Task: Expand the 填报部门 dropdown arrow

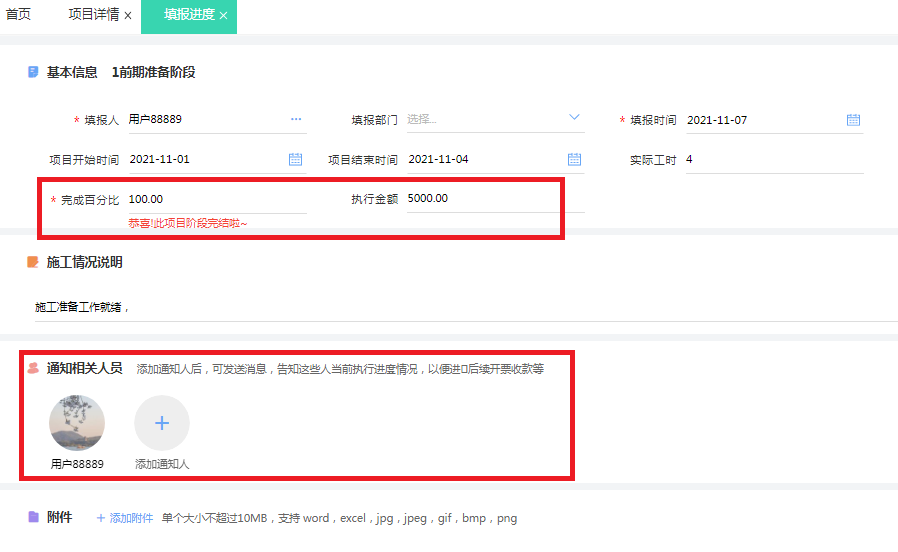Action: tap(574, 117)
